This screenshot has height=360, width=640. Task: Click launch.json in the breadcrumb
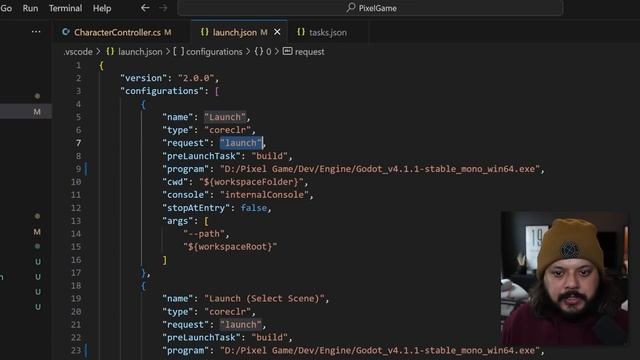140,52
